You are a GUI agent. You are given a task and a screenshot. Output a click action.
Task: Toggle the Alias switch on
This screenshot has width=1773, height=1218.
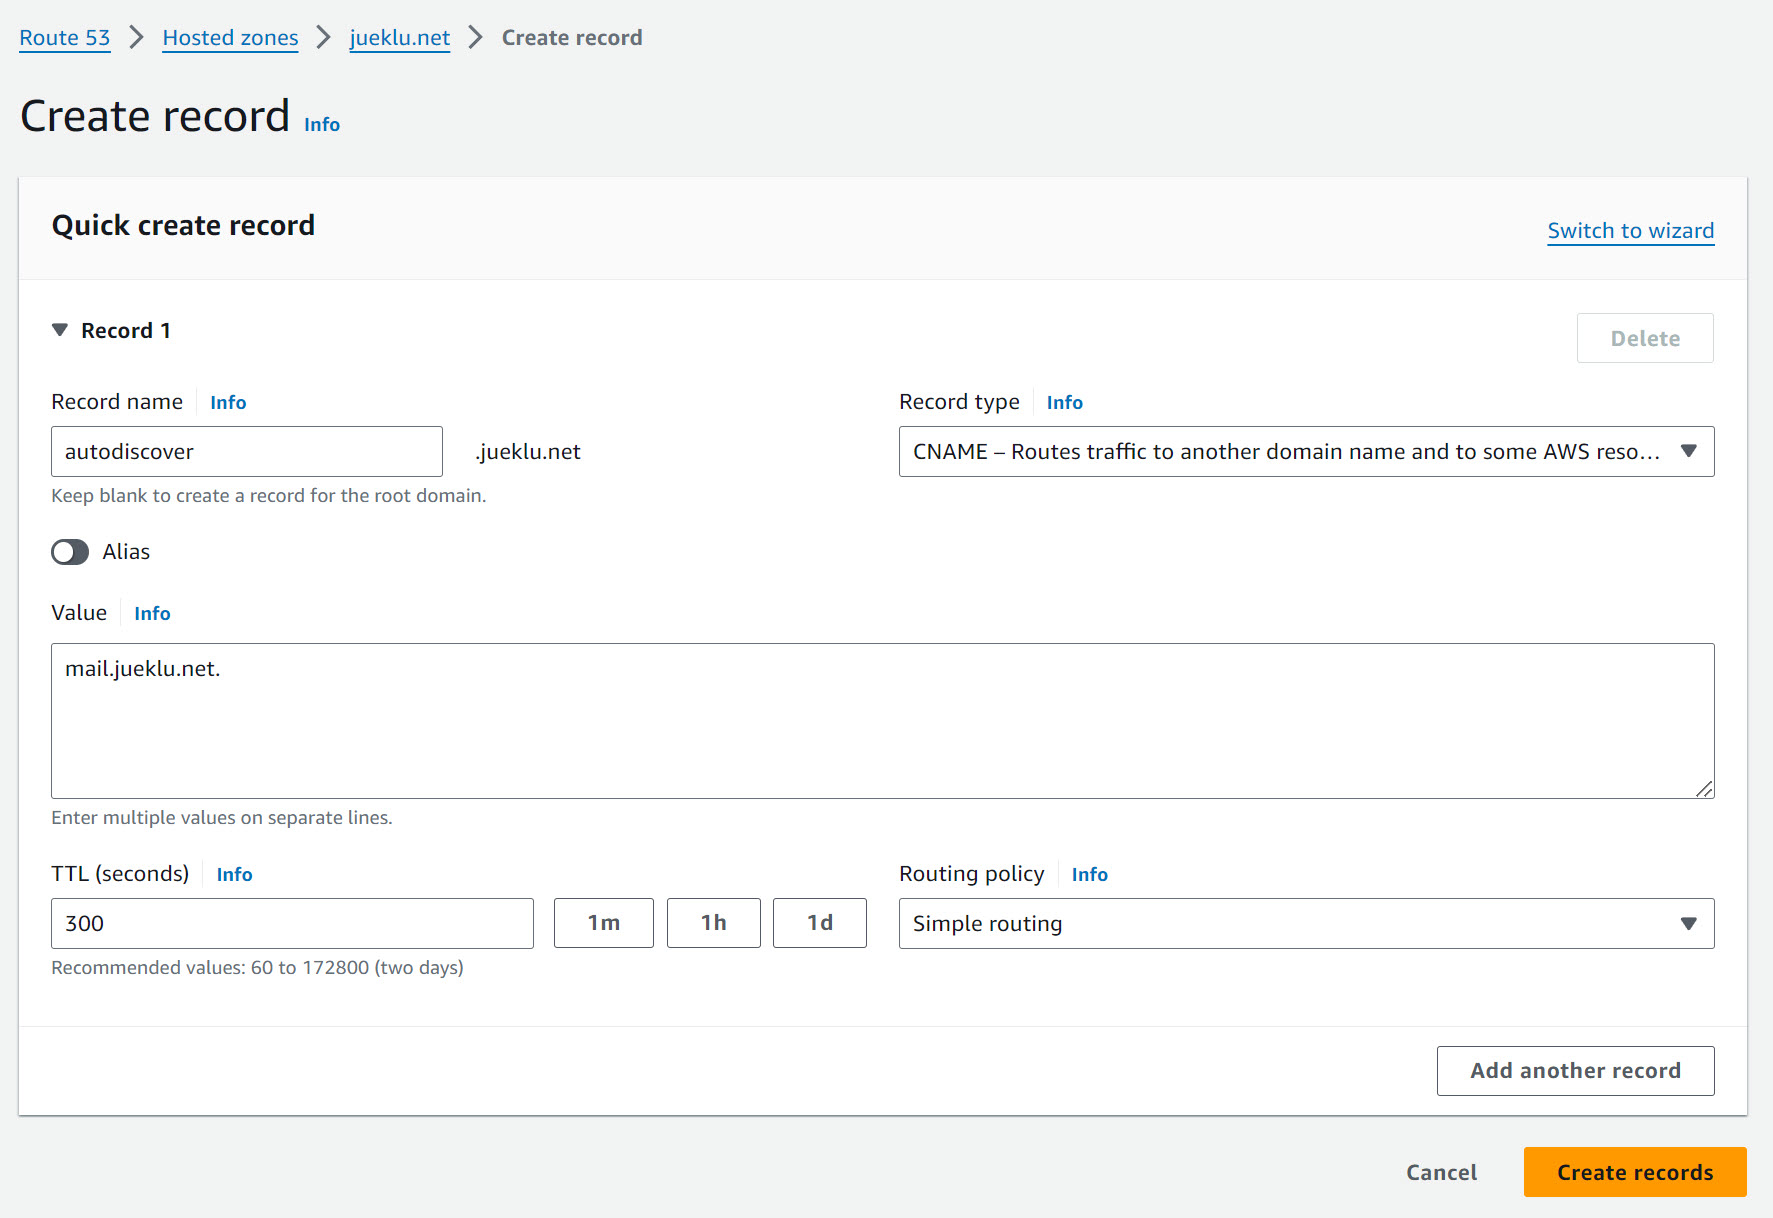(x=70, y=552)
